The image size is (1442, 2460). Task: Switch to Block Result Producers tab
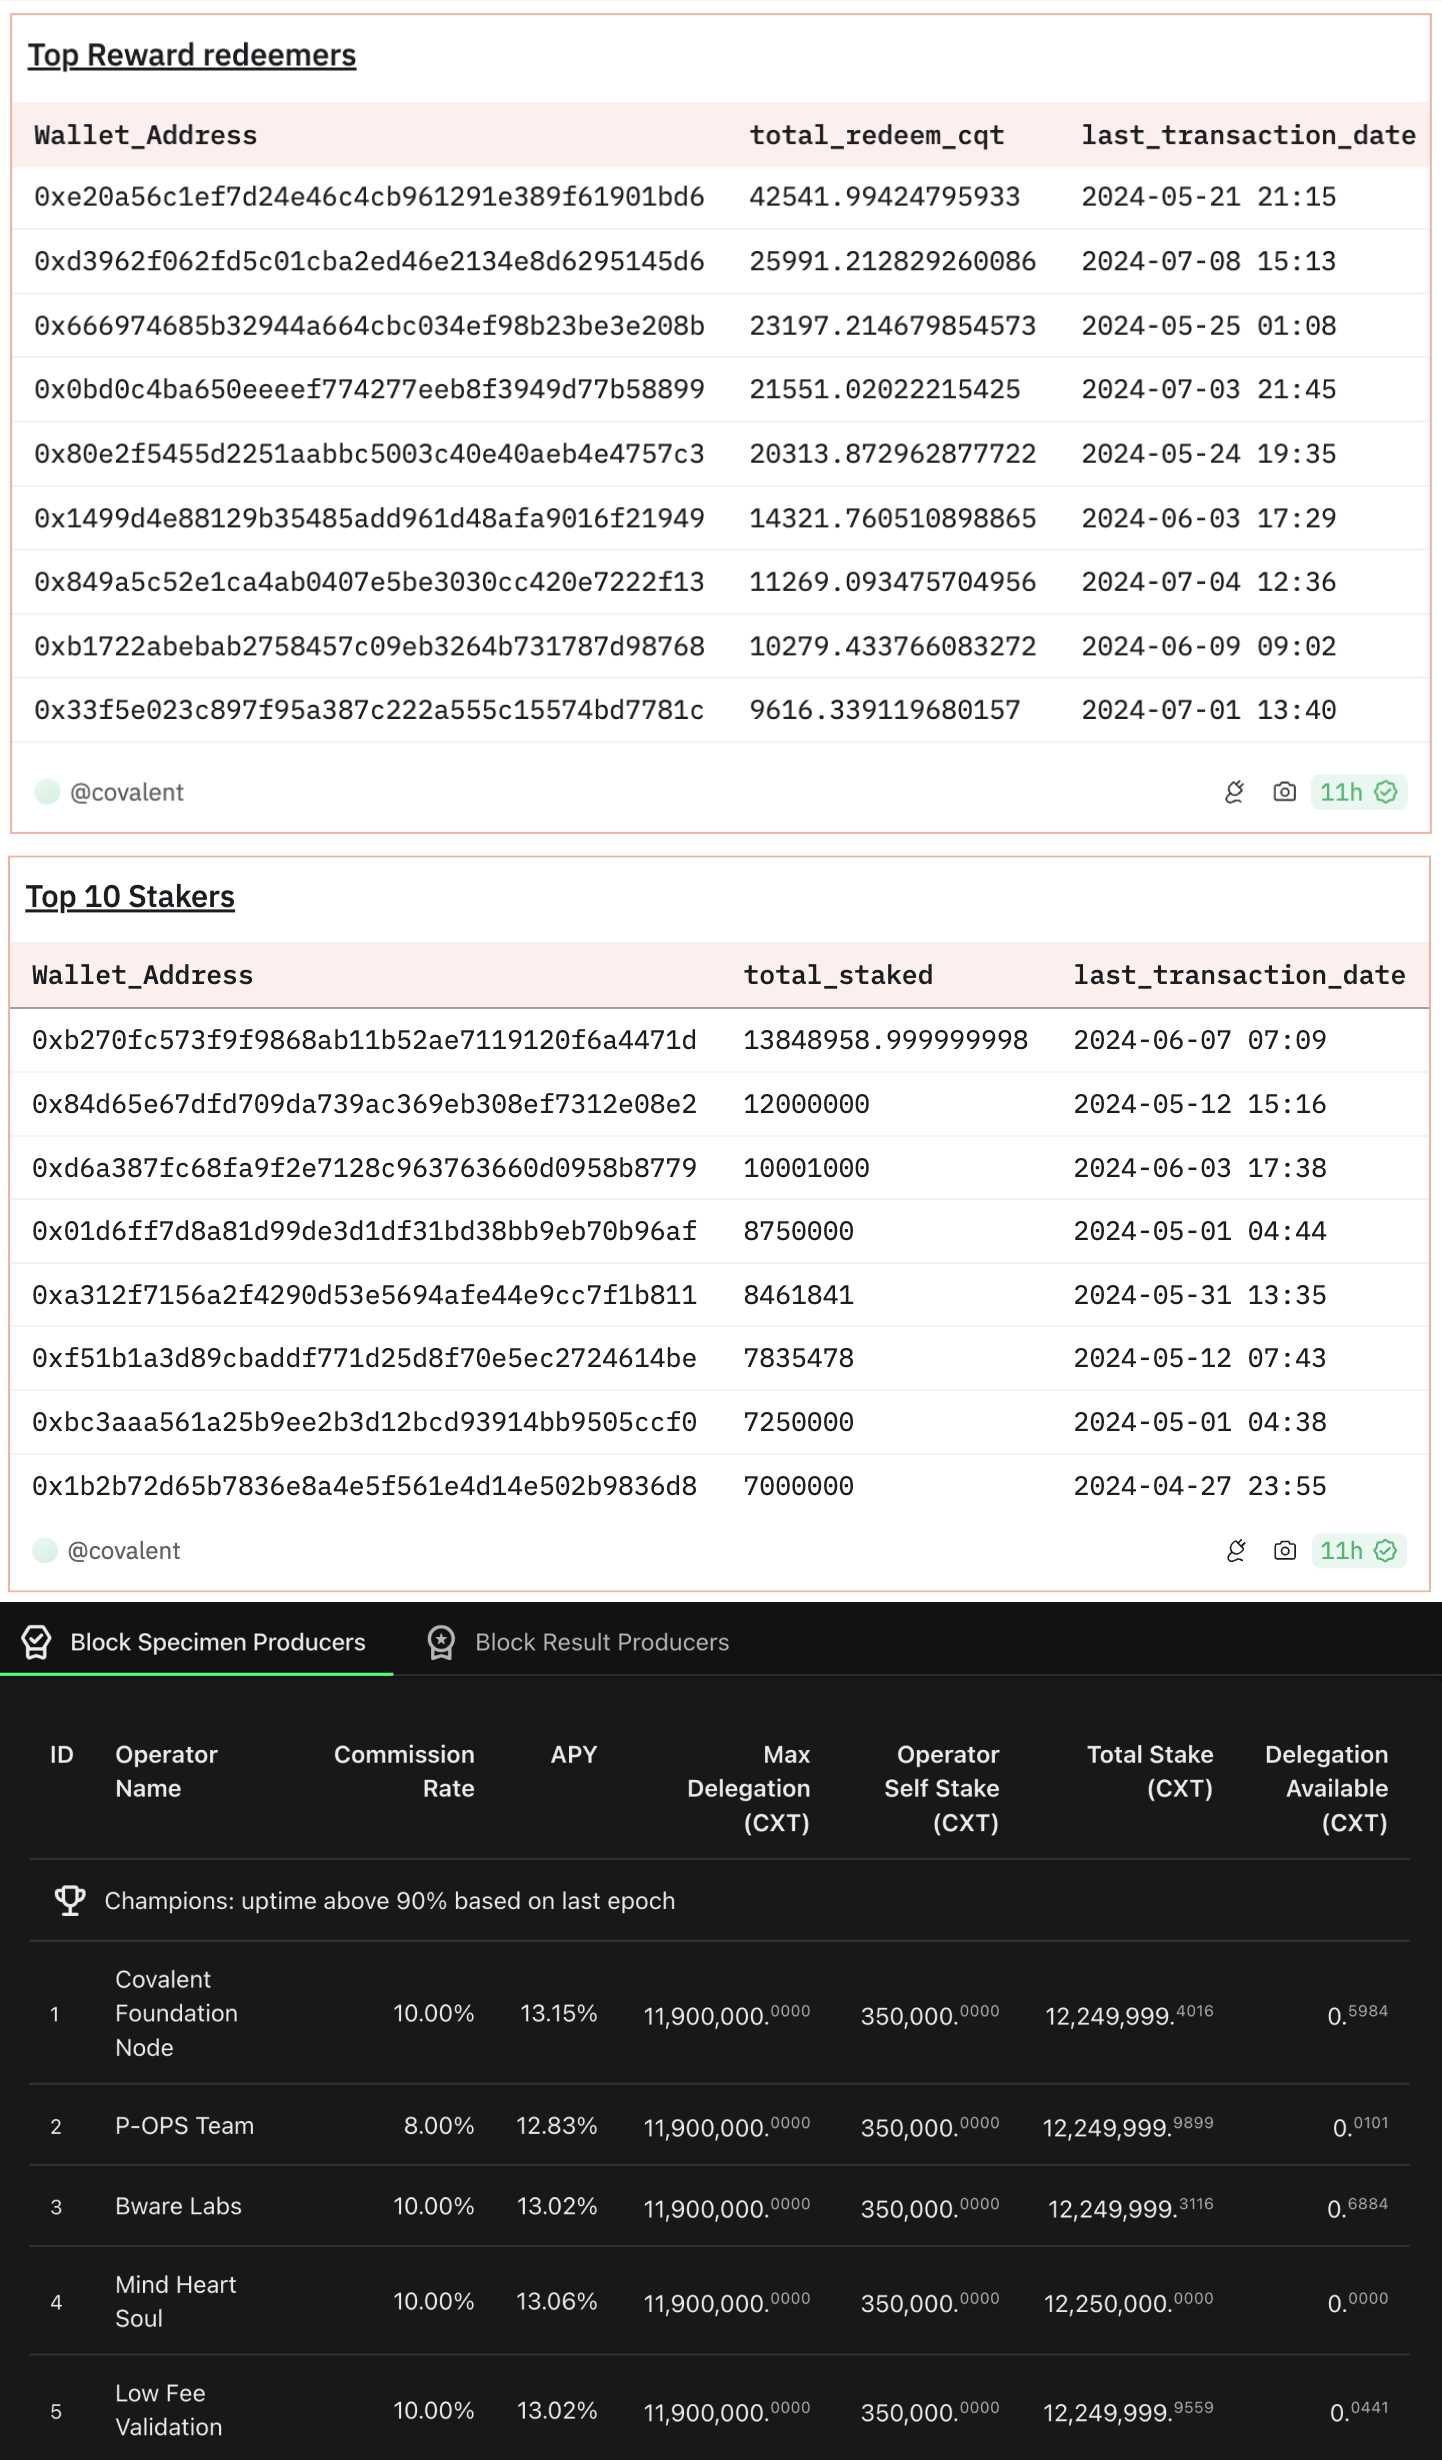point(579,1641)
